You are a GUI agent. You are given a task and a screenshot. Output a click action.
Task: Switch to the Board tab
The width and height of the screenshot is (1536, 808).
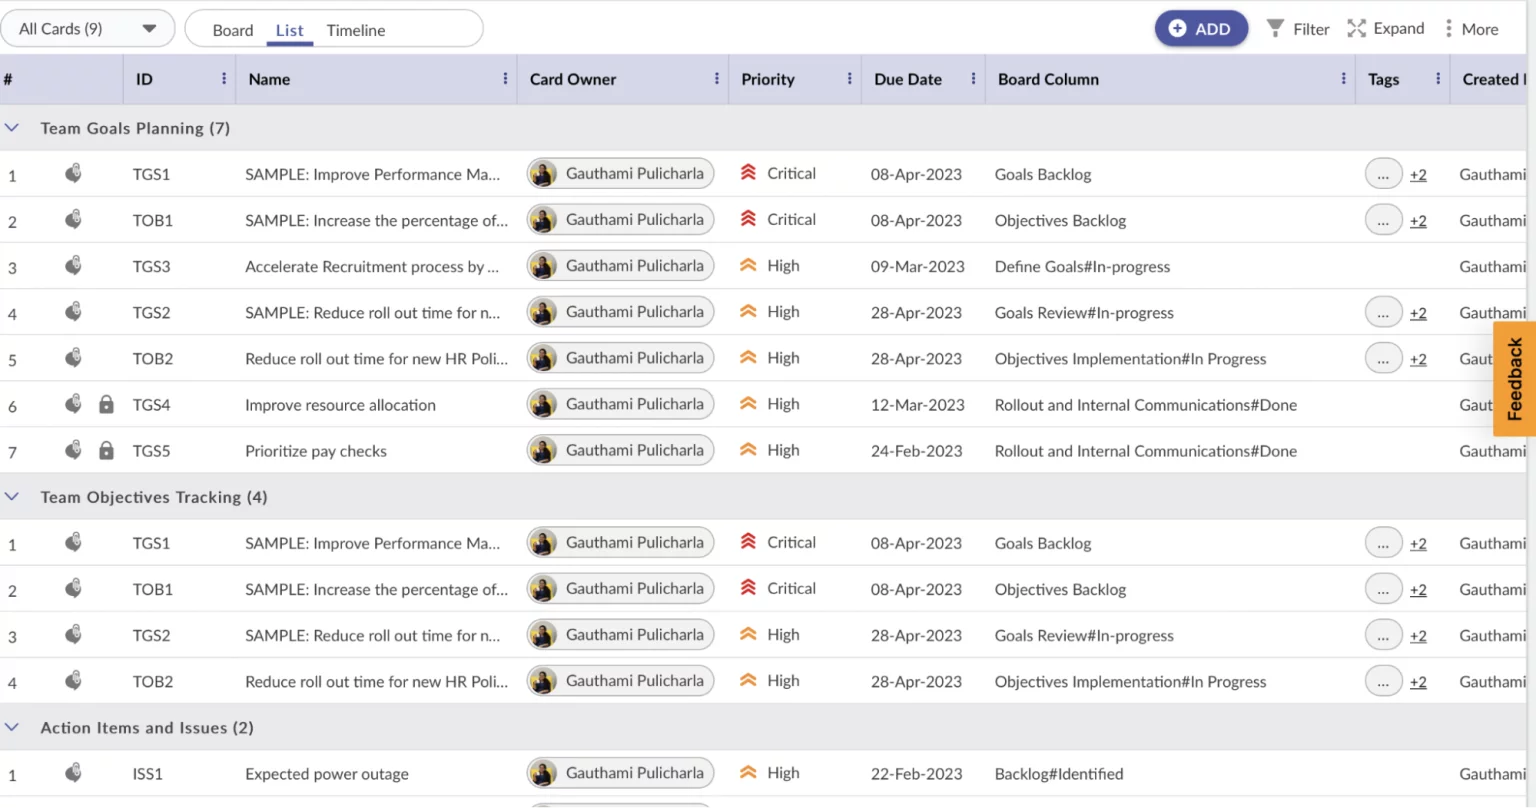pyautogui.click(x=233, y=30)
